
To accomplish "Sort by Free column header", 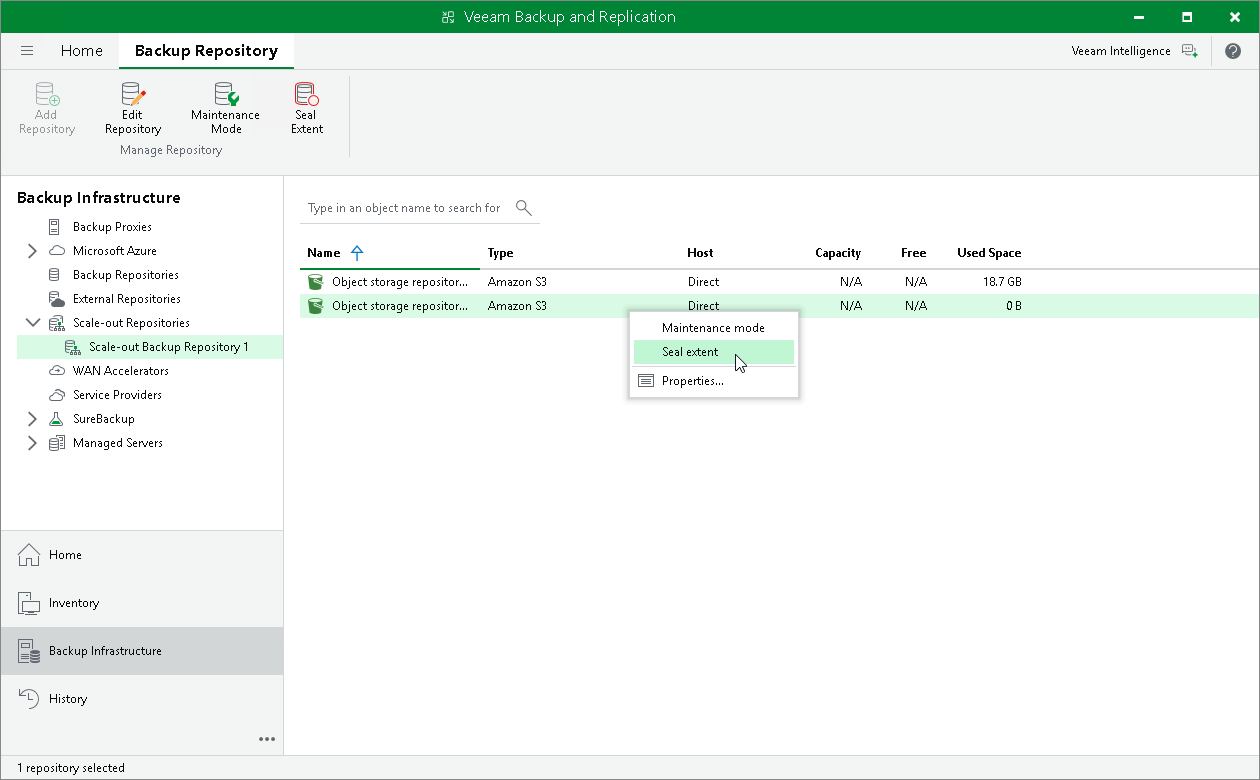I will 913,253.
